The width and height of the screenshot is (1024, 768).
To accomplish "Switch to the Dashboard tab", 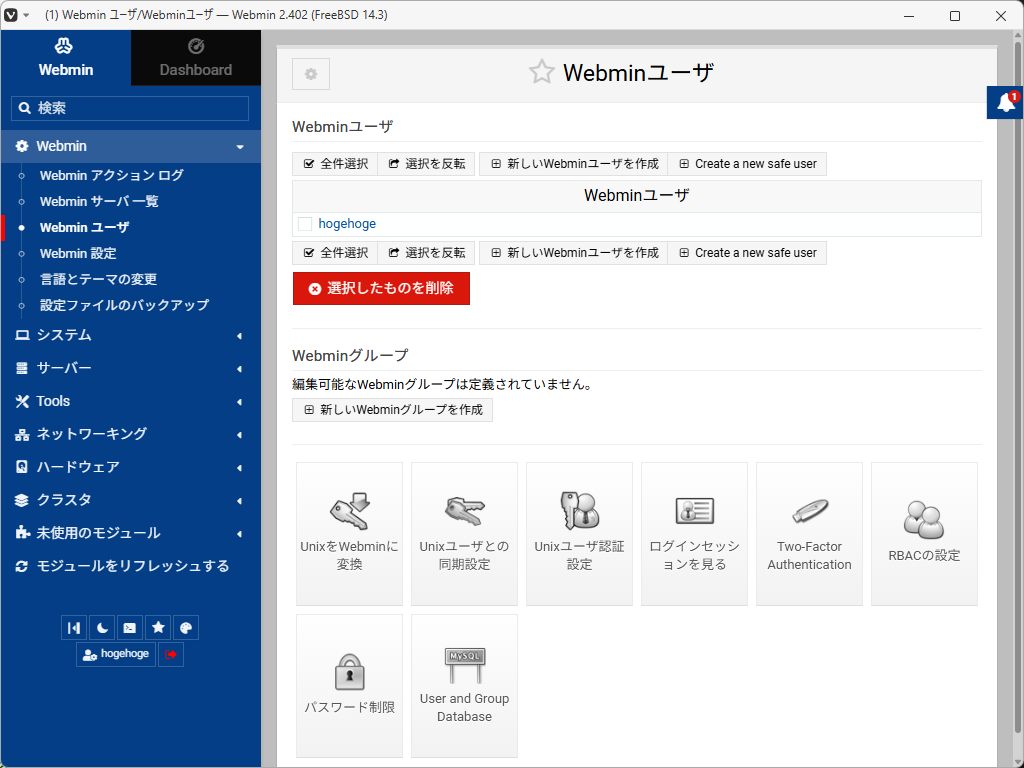I will click(196, 57).
